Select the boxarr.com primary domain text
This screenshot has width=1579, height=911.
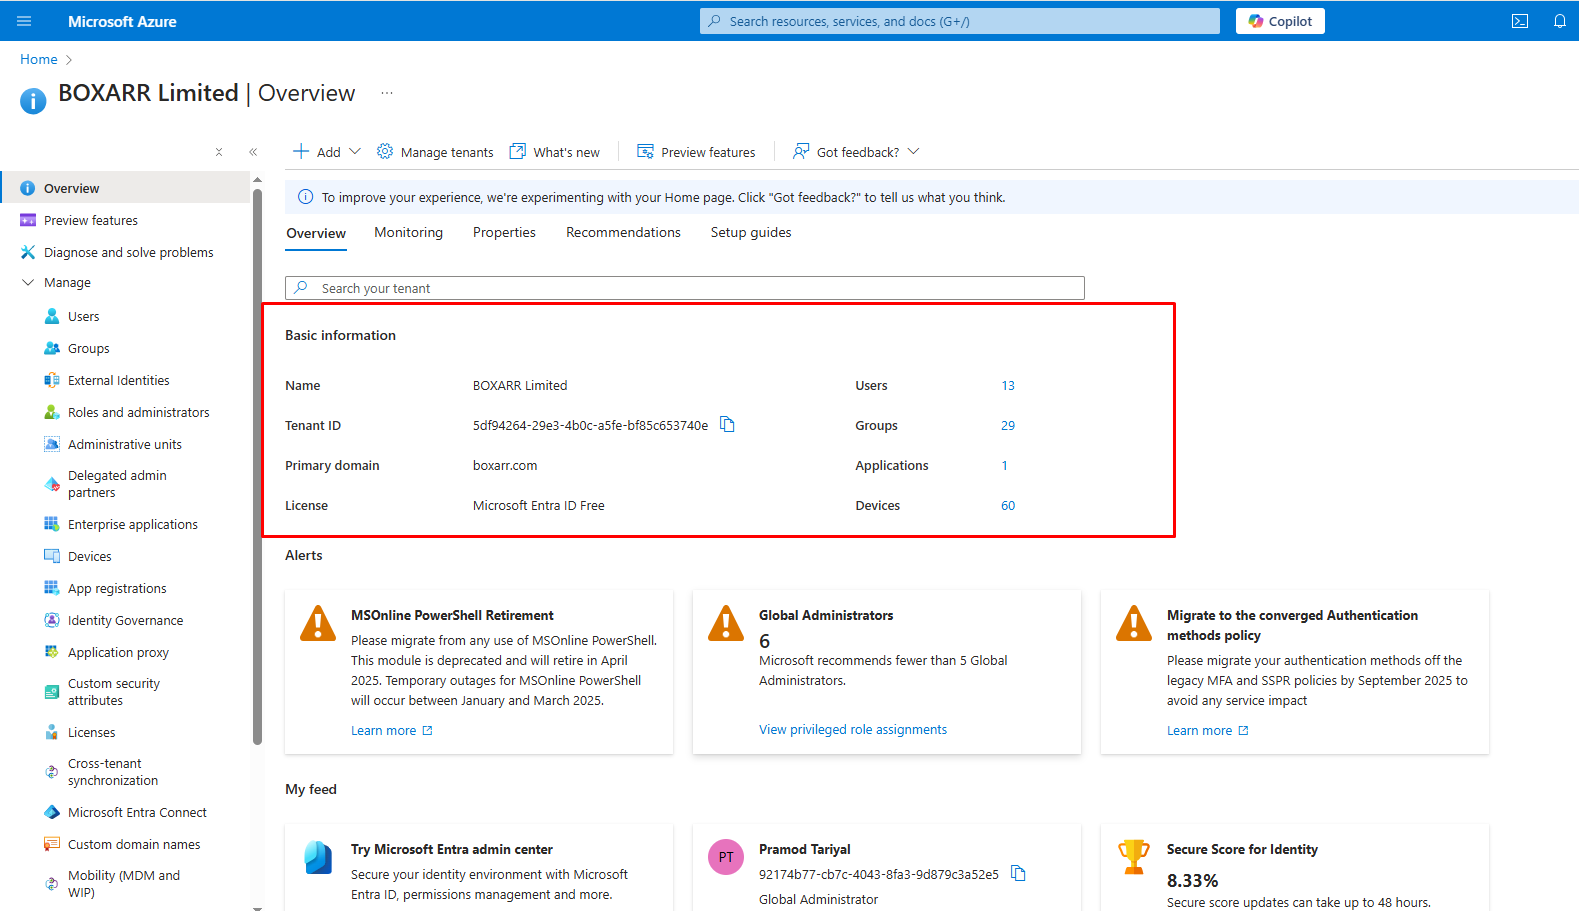505,466
